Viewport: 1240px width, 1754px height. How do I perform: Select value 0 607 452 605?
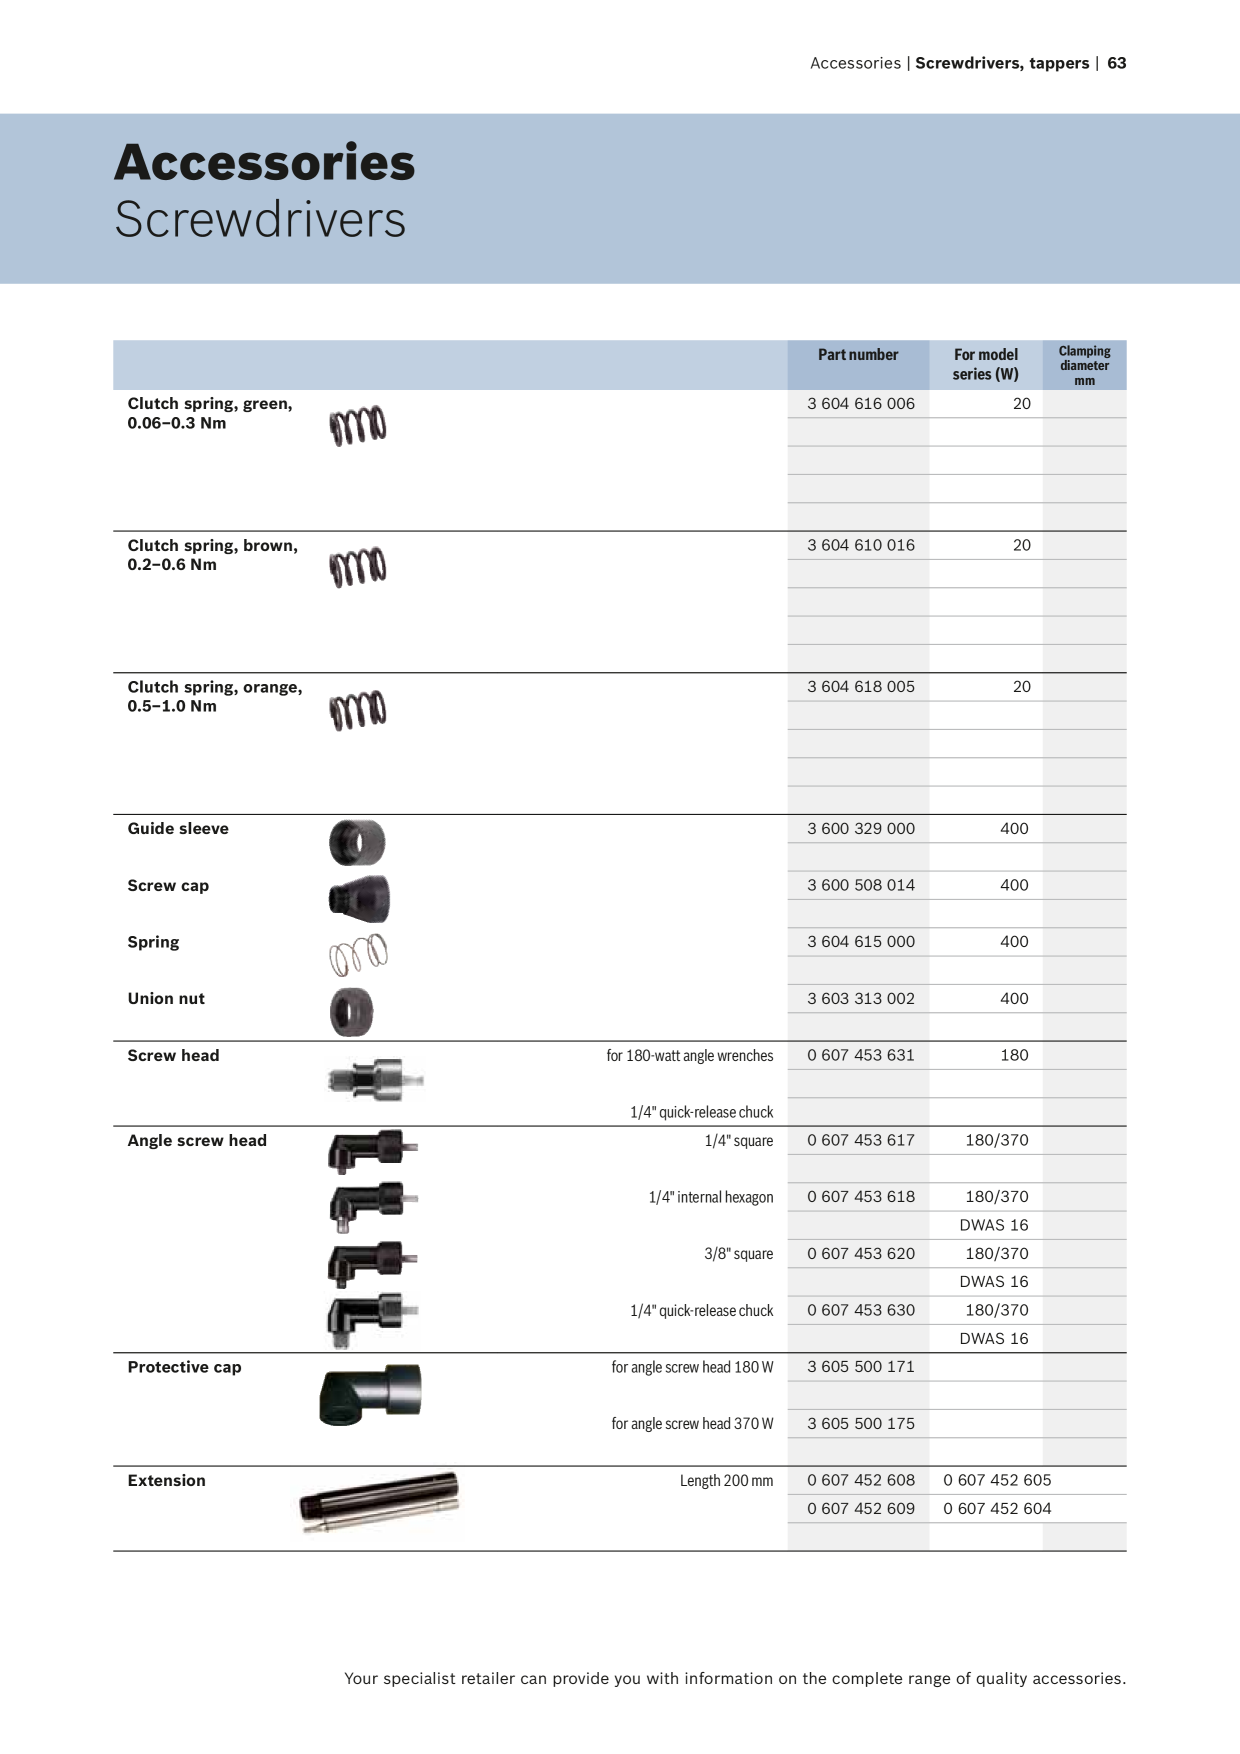coord(997,1480)
